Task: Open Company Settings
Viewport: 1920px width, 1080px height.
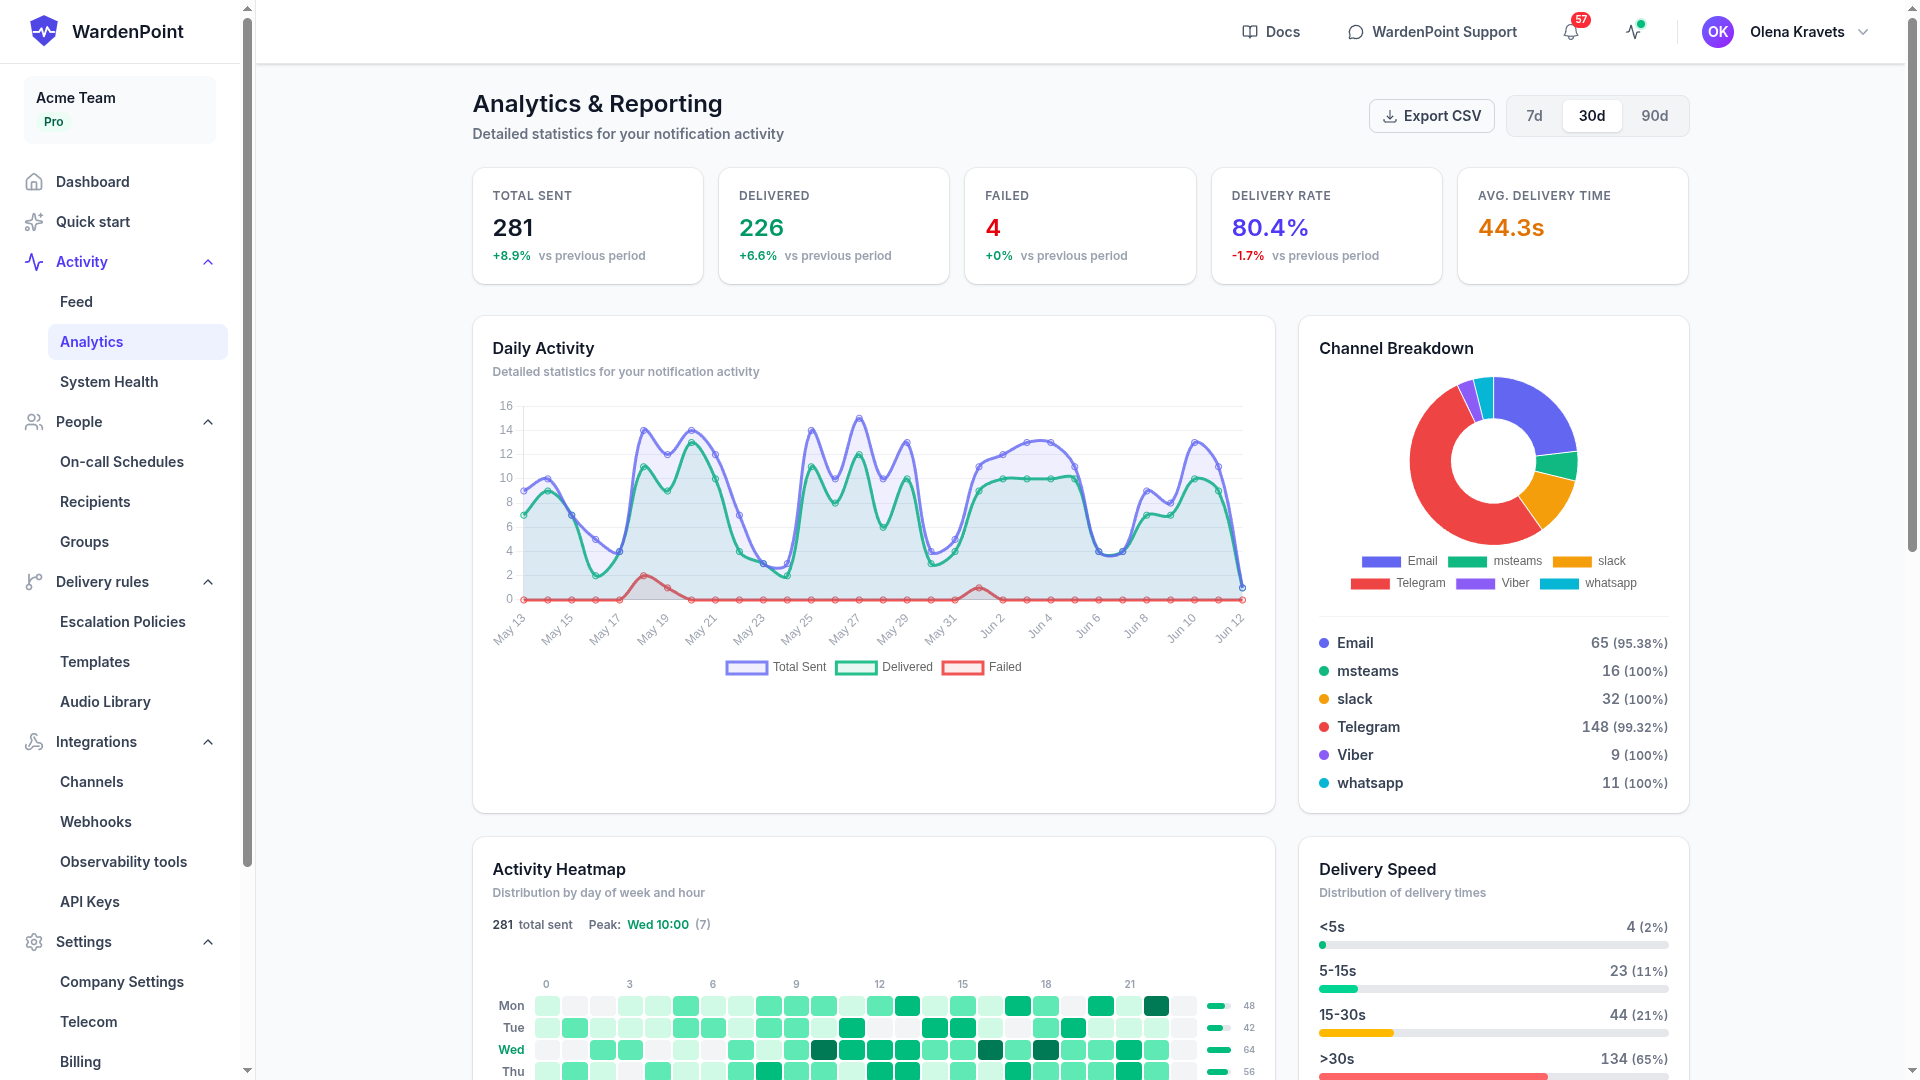Action: pos(138,982)
